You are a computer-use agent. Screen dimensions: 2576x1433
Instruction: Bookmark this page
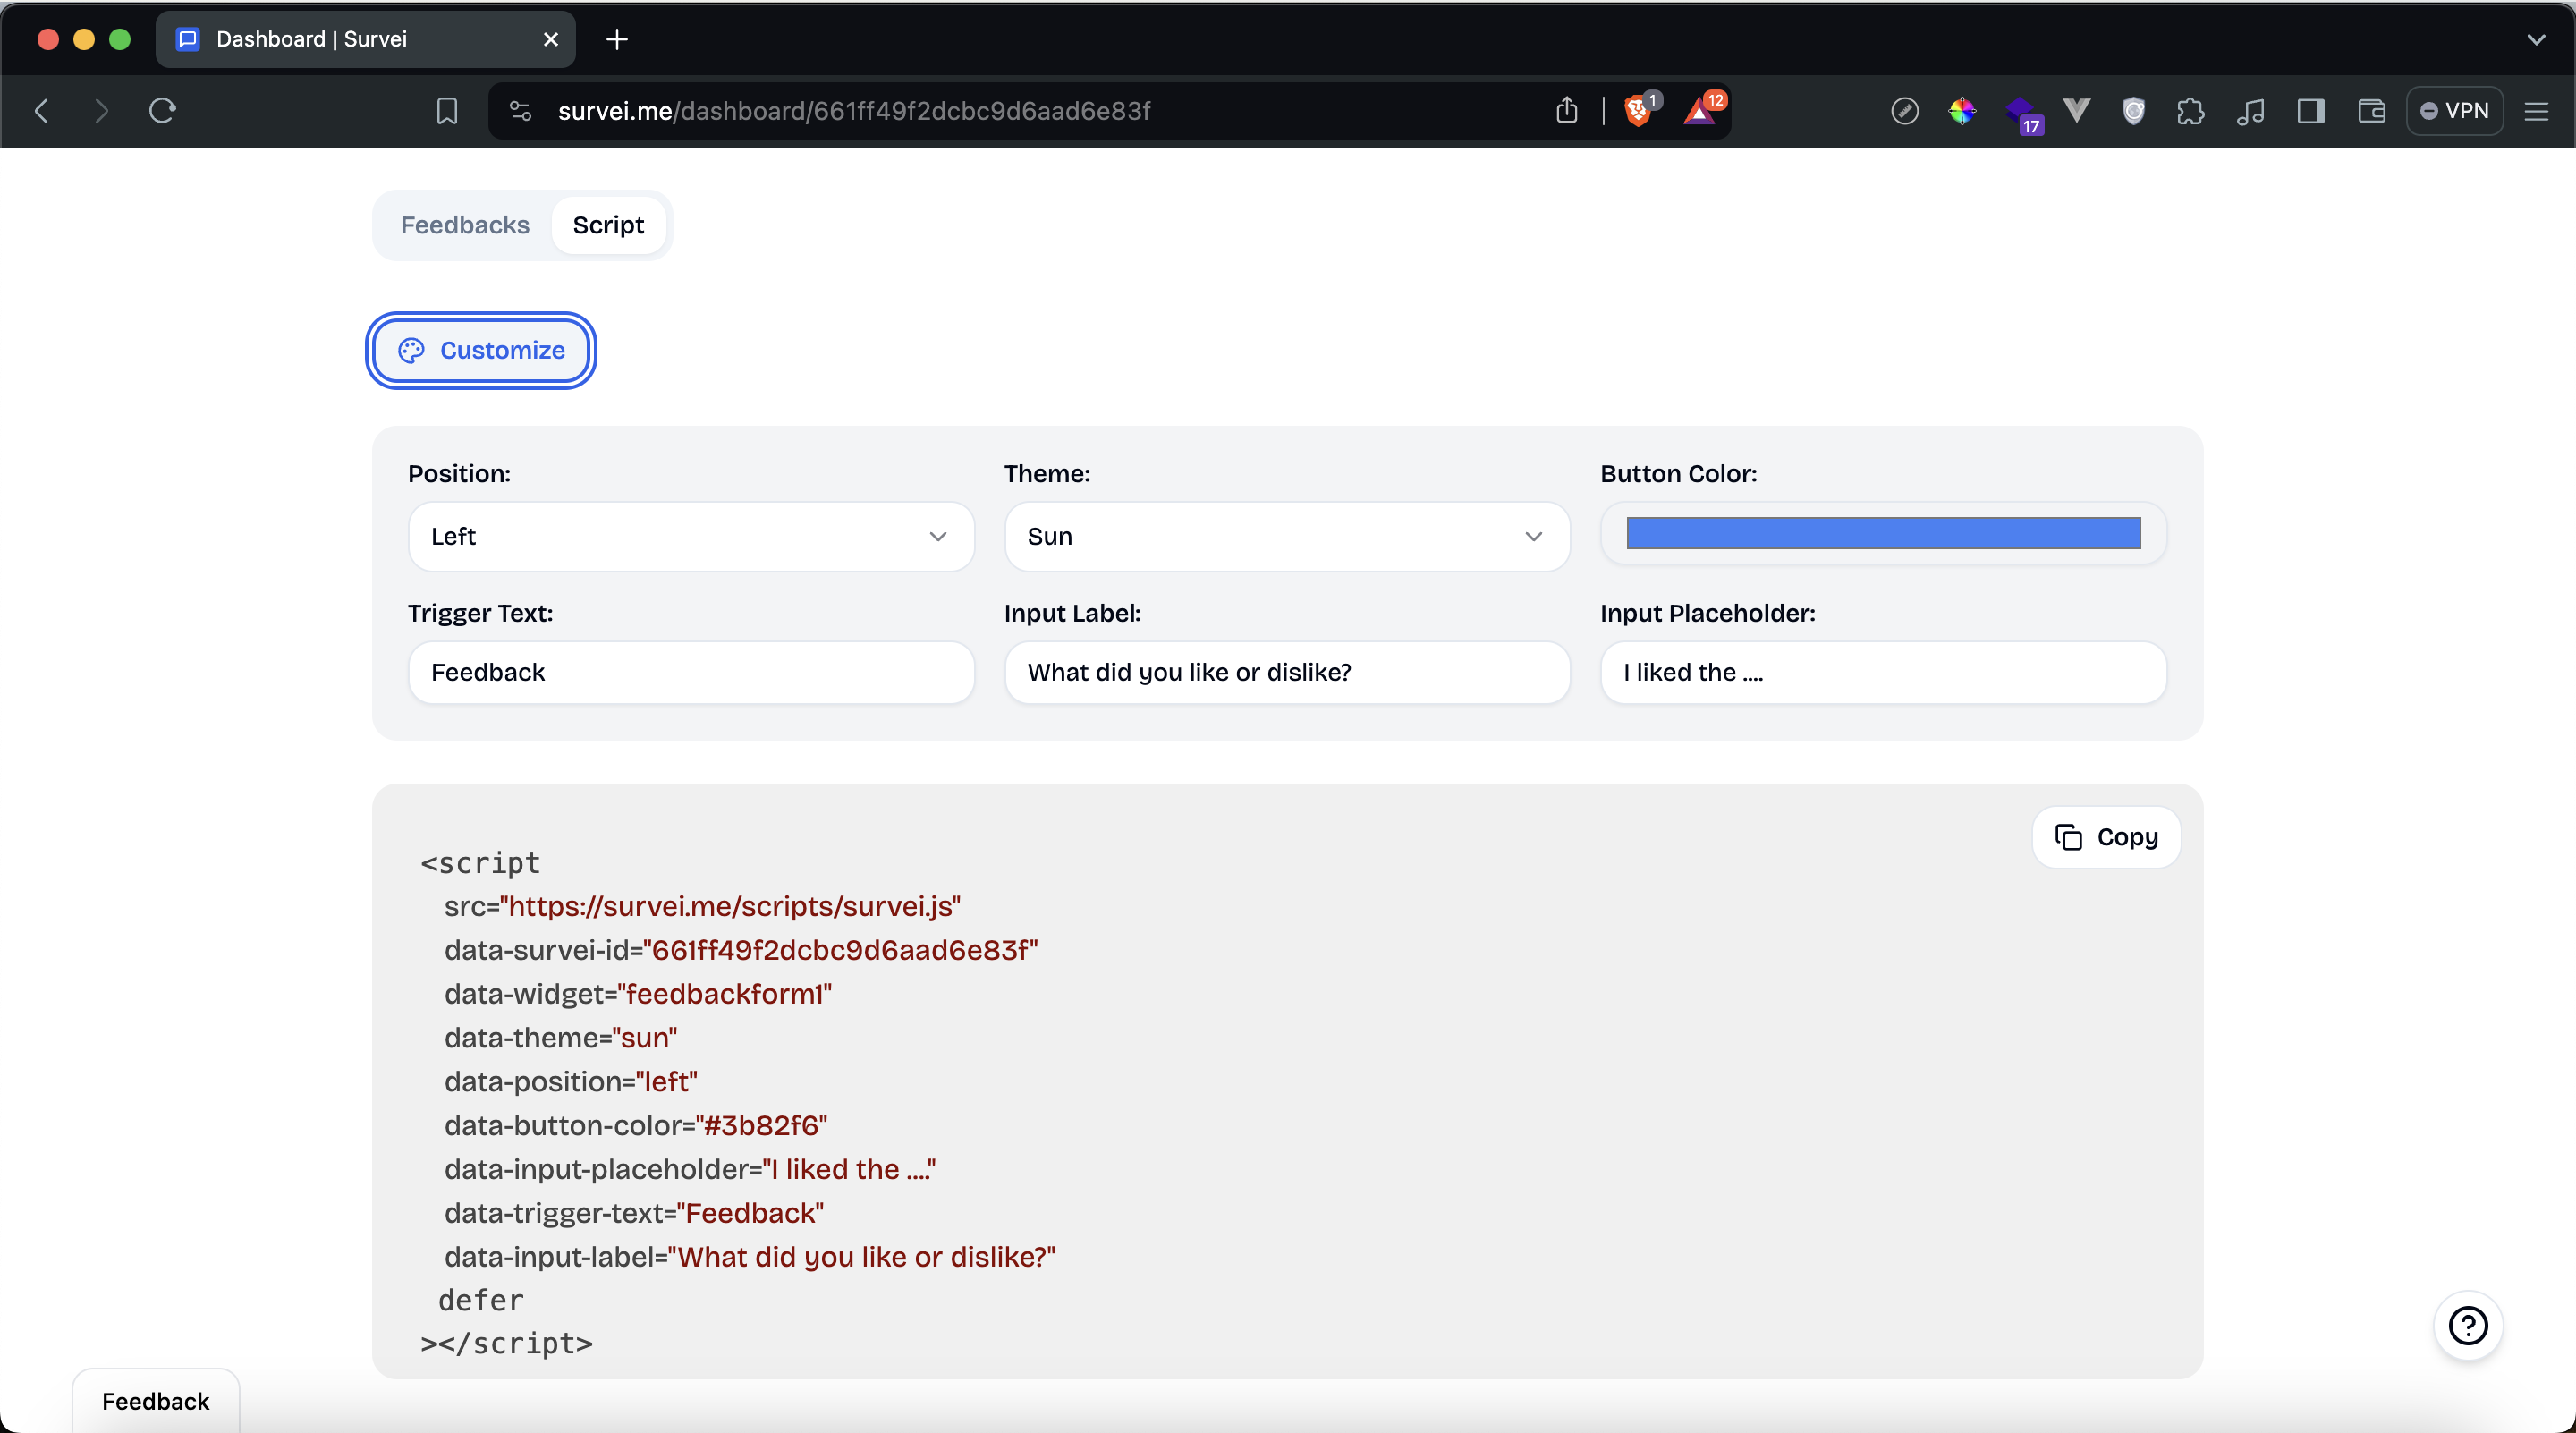[447, 110]
